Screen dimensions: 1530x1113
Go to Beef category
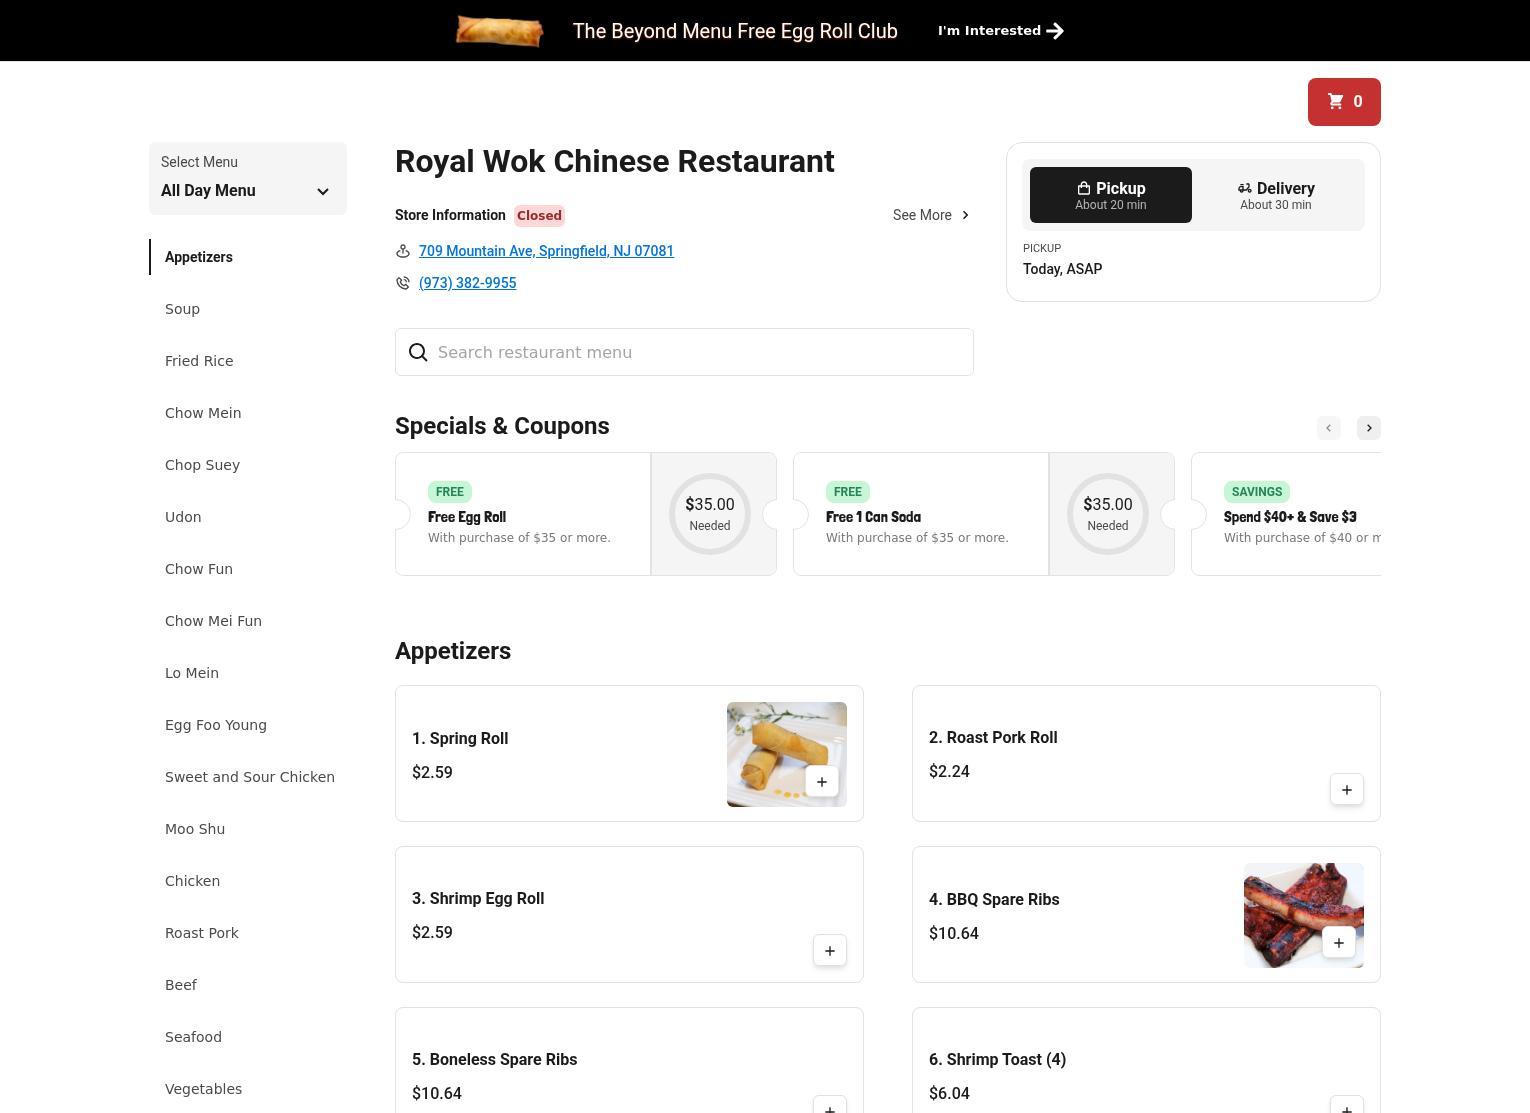click(x=181, y=985)
